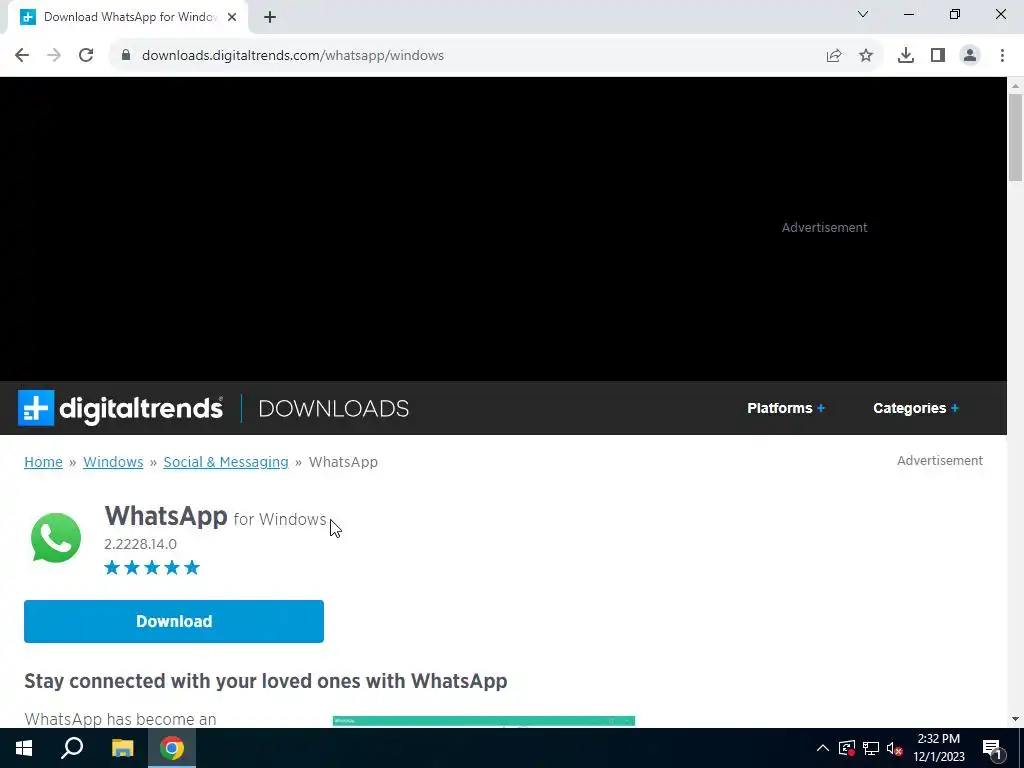
Task: Click the WhatsApp title heading
Action: pos(166,516)
